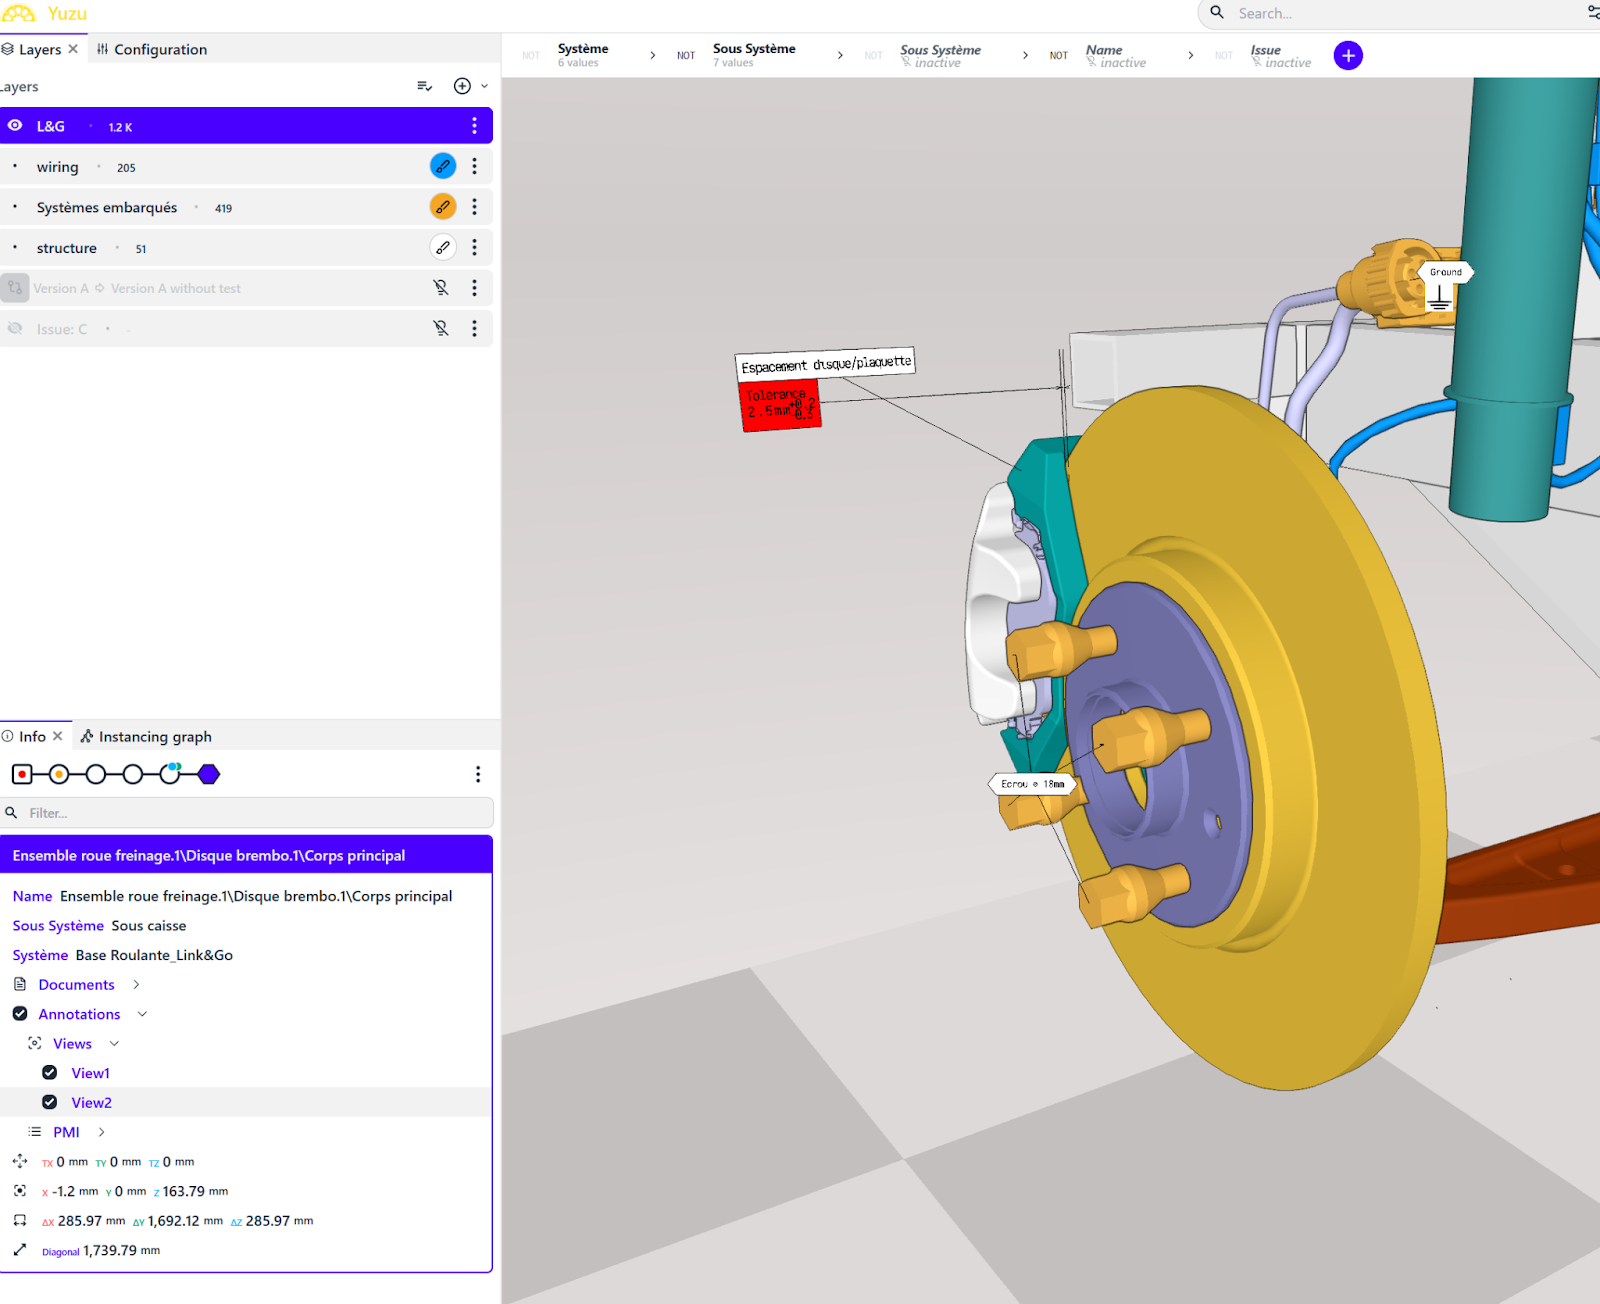Click the Système filter with 6 values

click(583, 55)
